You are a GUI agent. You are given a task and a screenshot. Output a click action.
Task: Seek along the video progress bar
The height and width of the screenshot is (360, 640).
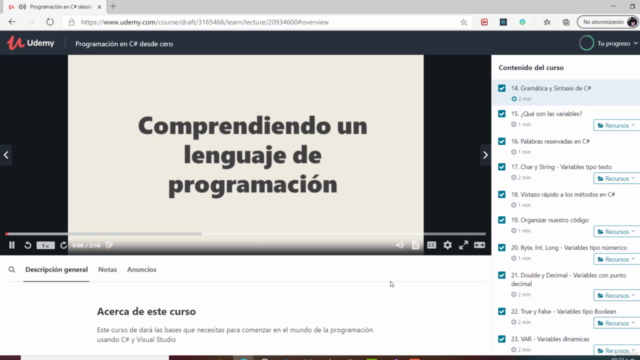coord(246,234)
